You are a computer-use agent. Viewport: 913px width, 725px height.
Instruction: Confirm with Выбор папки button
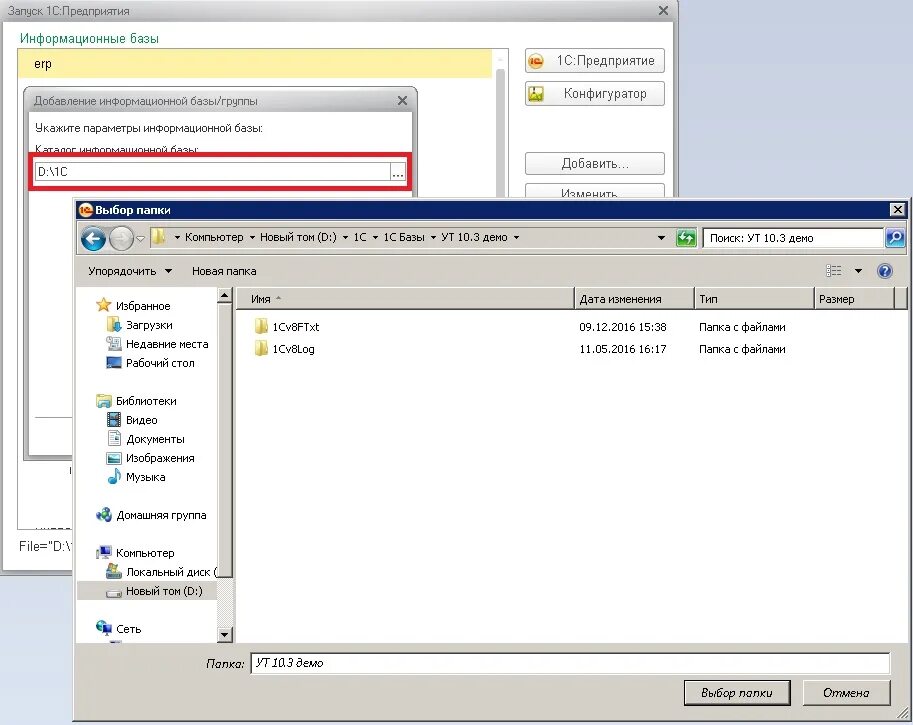(x=737, y=693)
